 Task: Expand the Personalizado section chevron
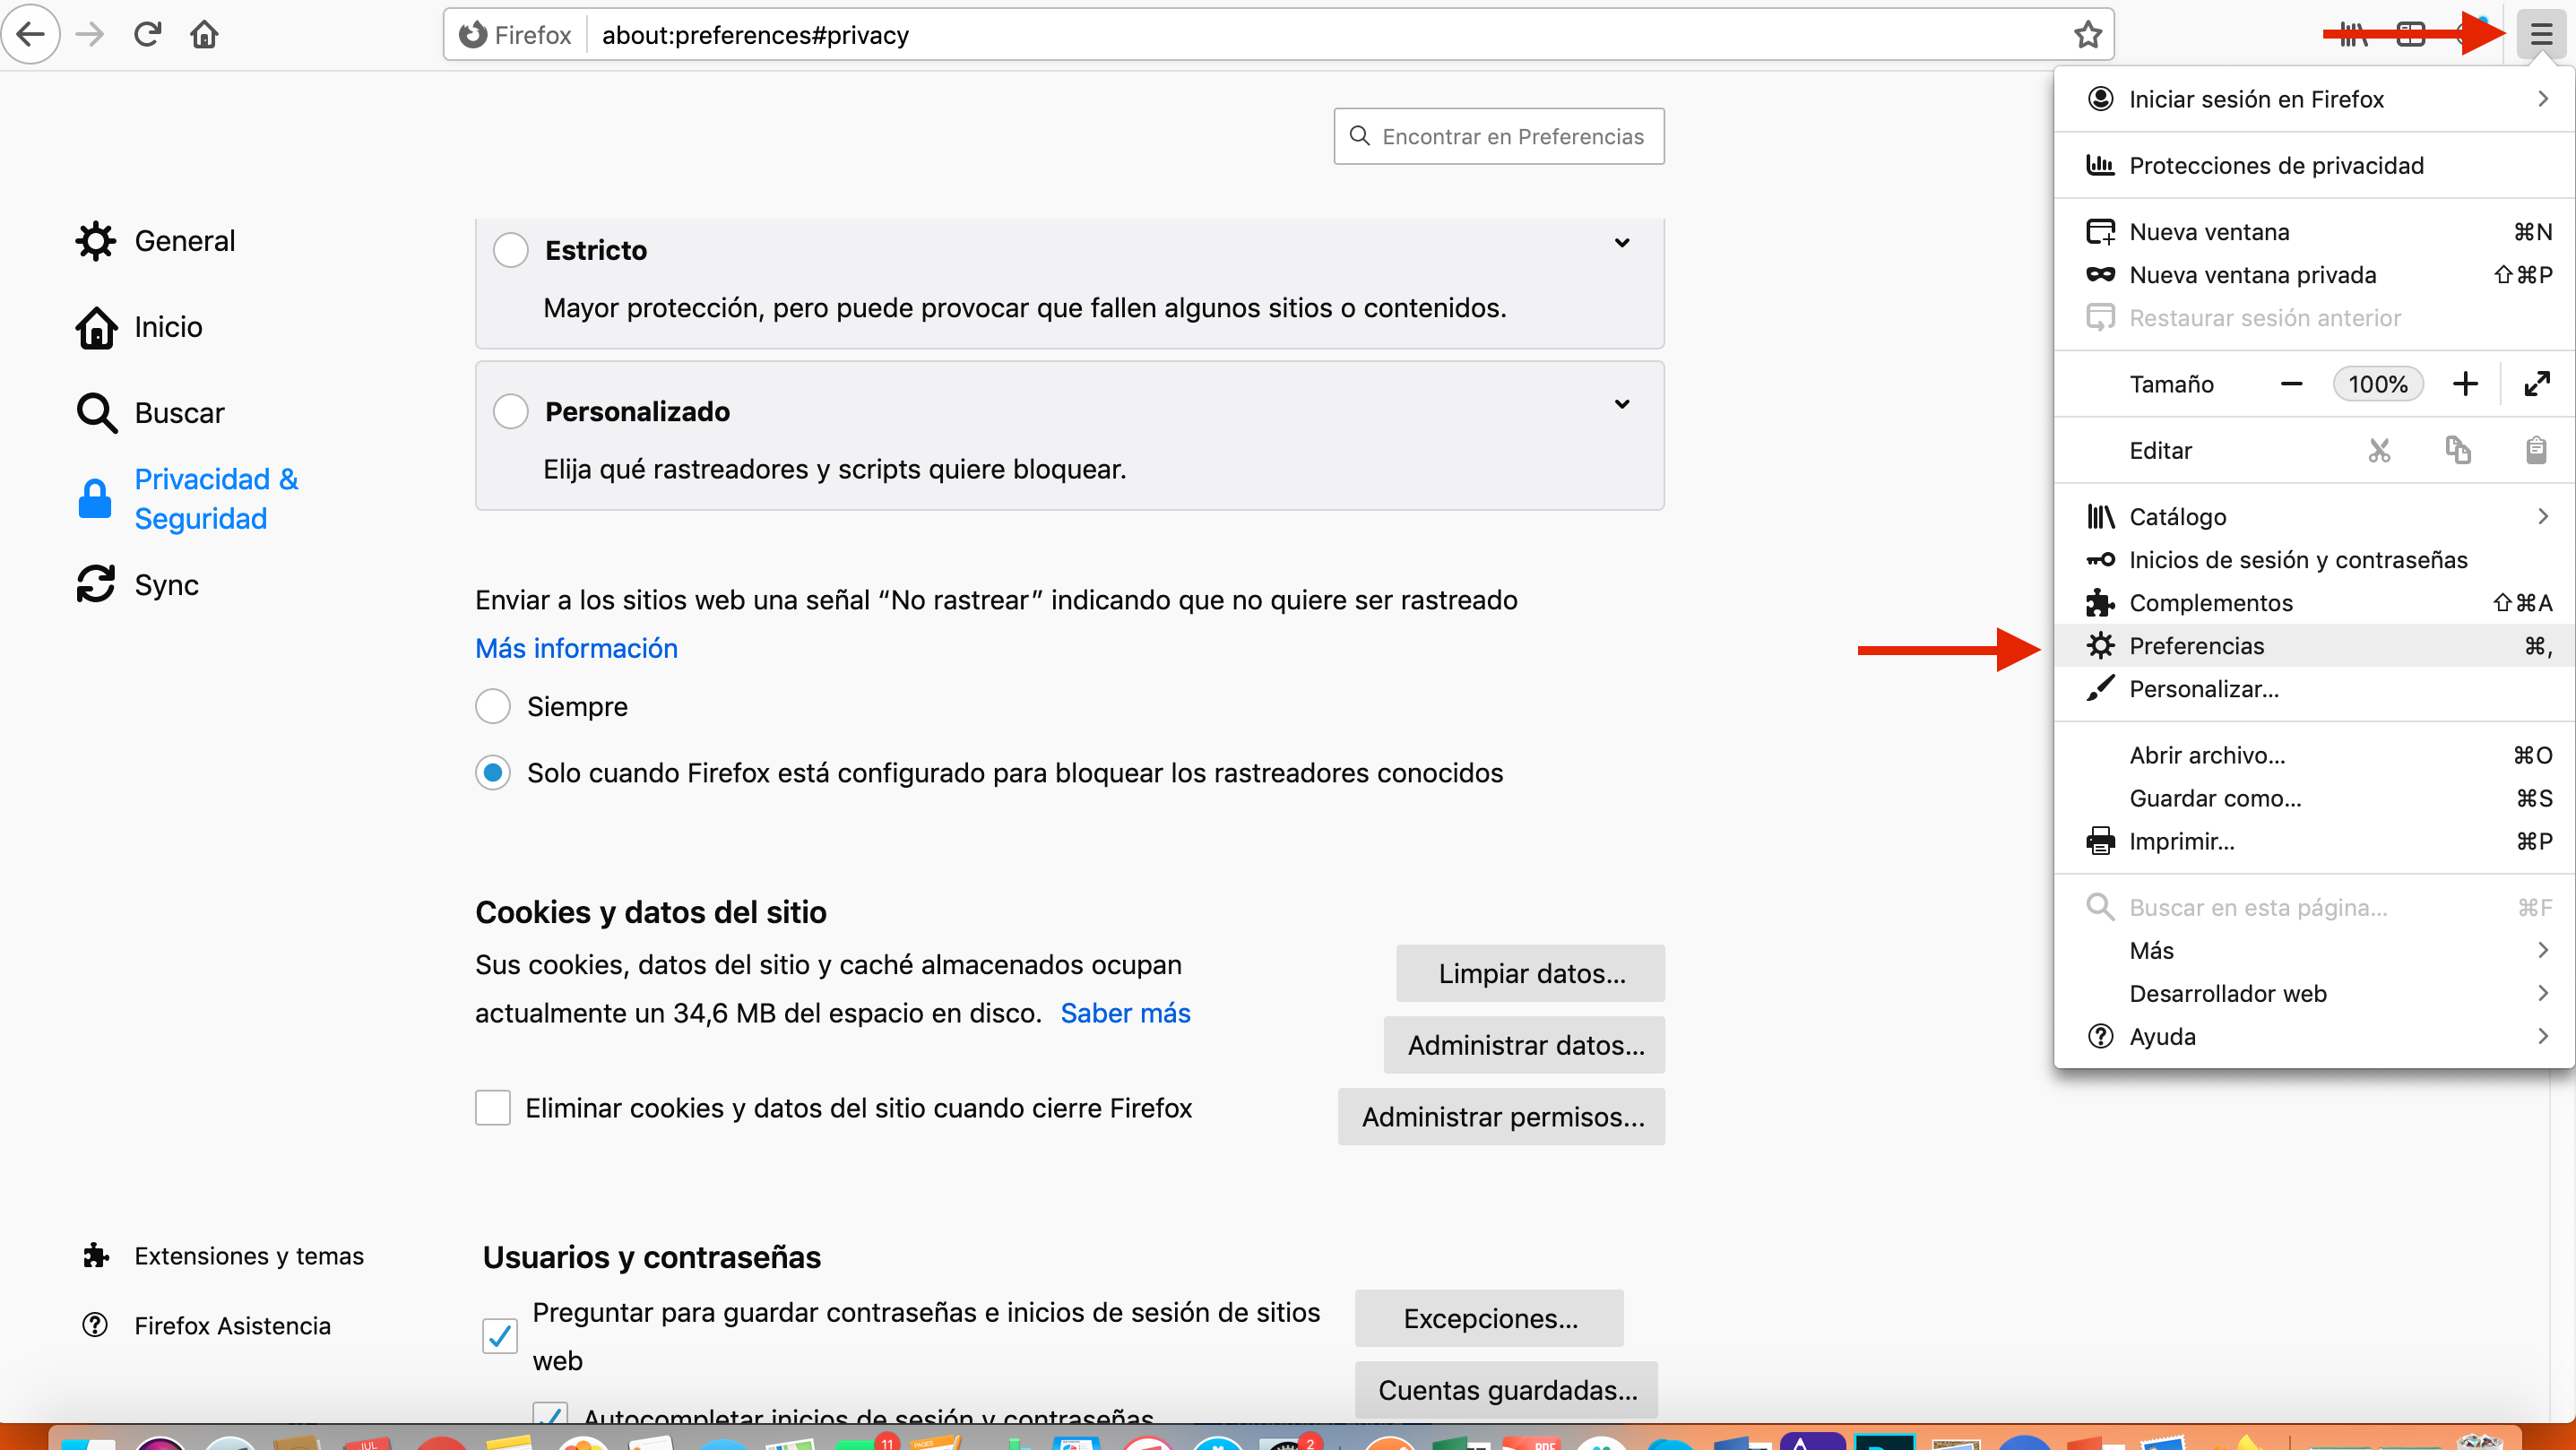point(1622,404)
